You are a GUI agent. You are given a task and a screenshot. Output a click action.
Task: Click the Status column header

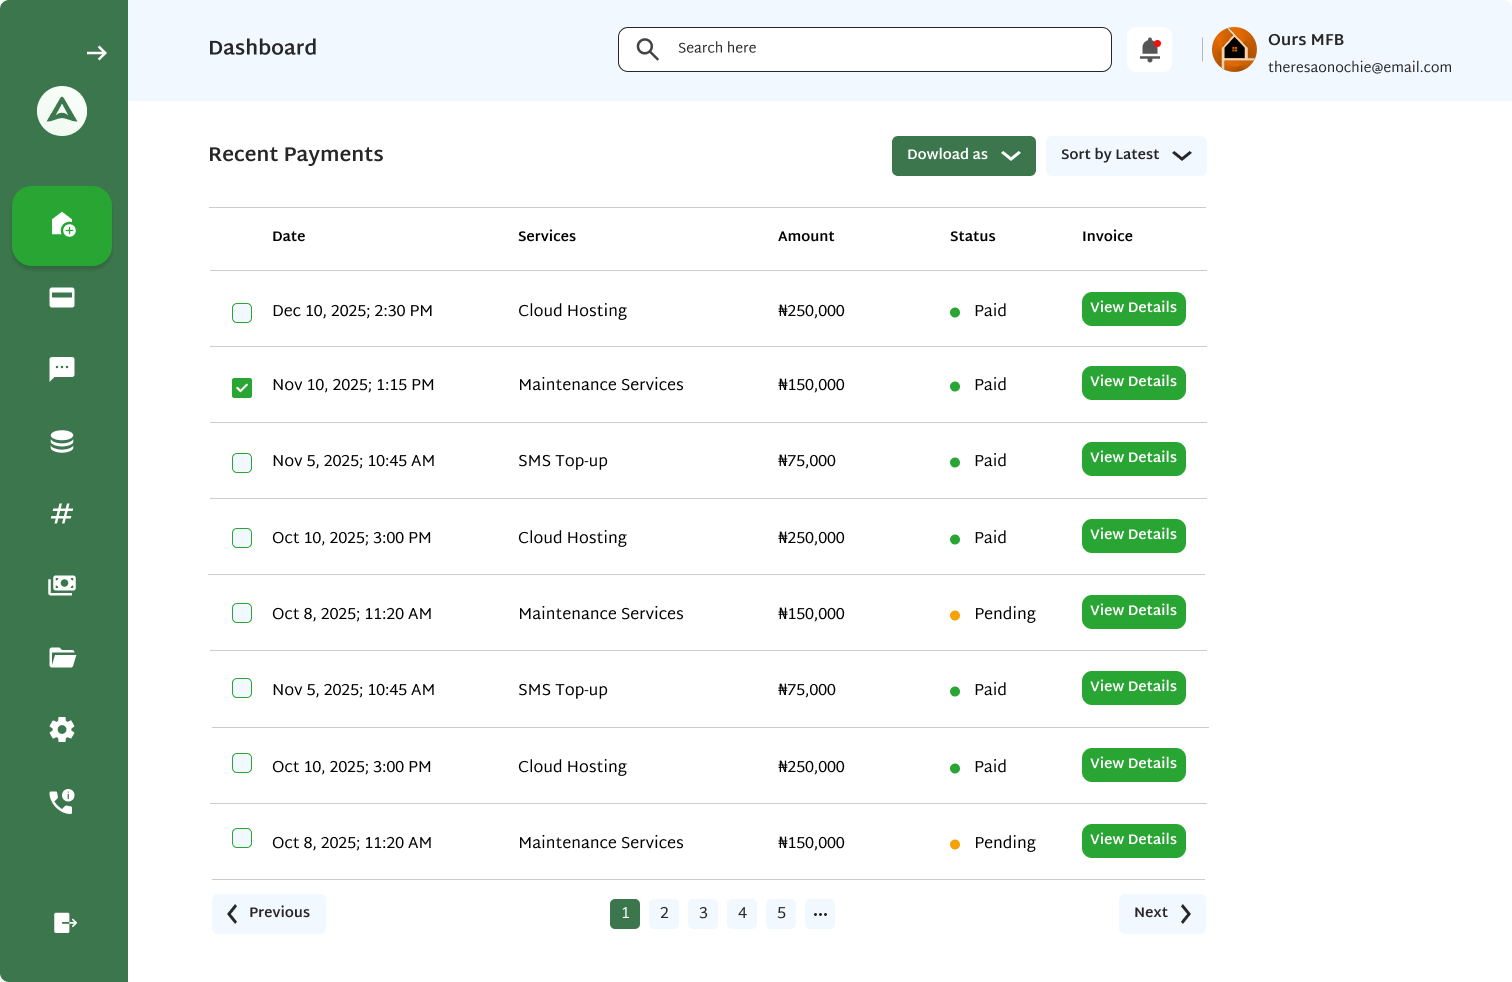pos(973,237)
